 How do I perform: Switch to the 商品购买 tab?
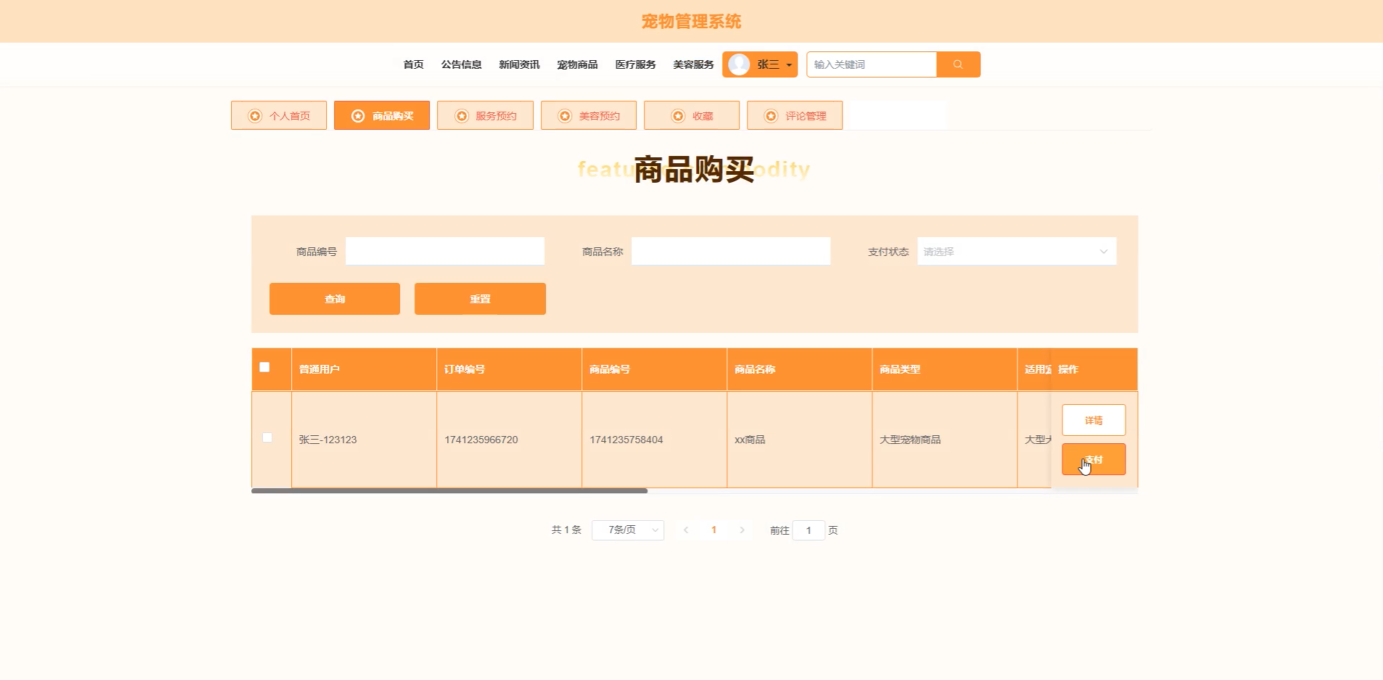pyautogui.click(x=382, y=115)
